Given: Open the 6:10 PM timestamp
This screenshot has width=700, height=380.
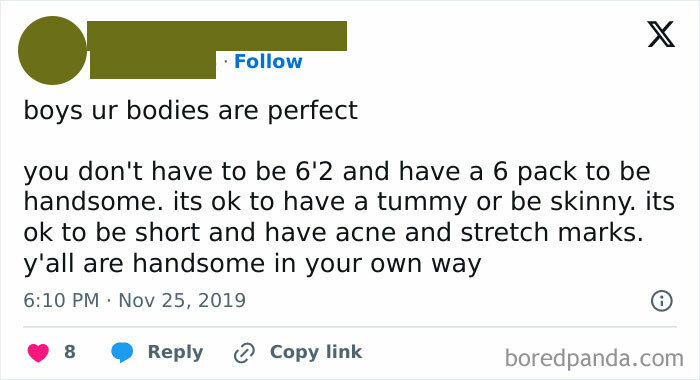Looking at the screenshot, I should click(x=61, y=300).
